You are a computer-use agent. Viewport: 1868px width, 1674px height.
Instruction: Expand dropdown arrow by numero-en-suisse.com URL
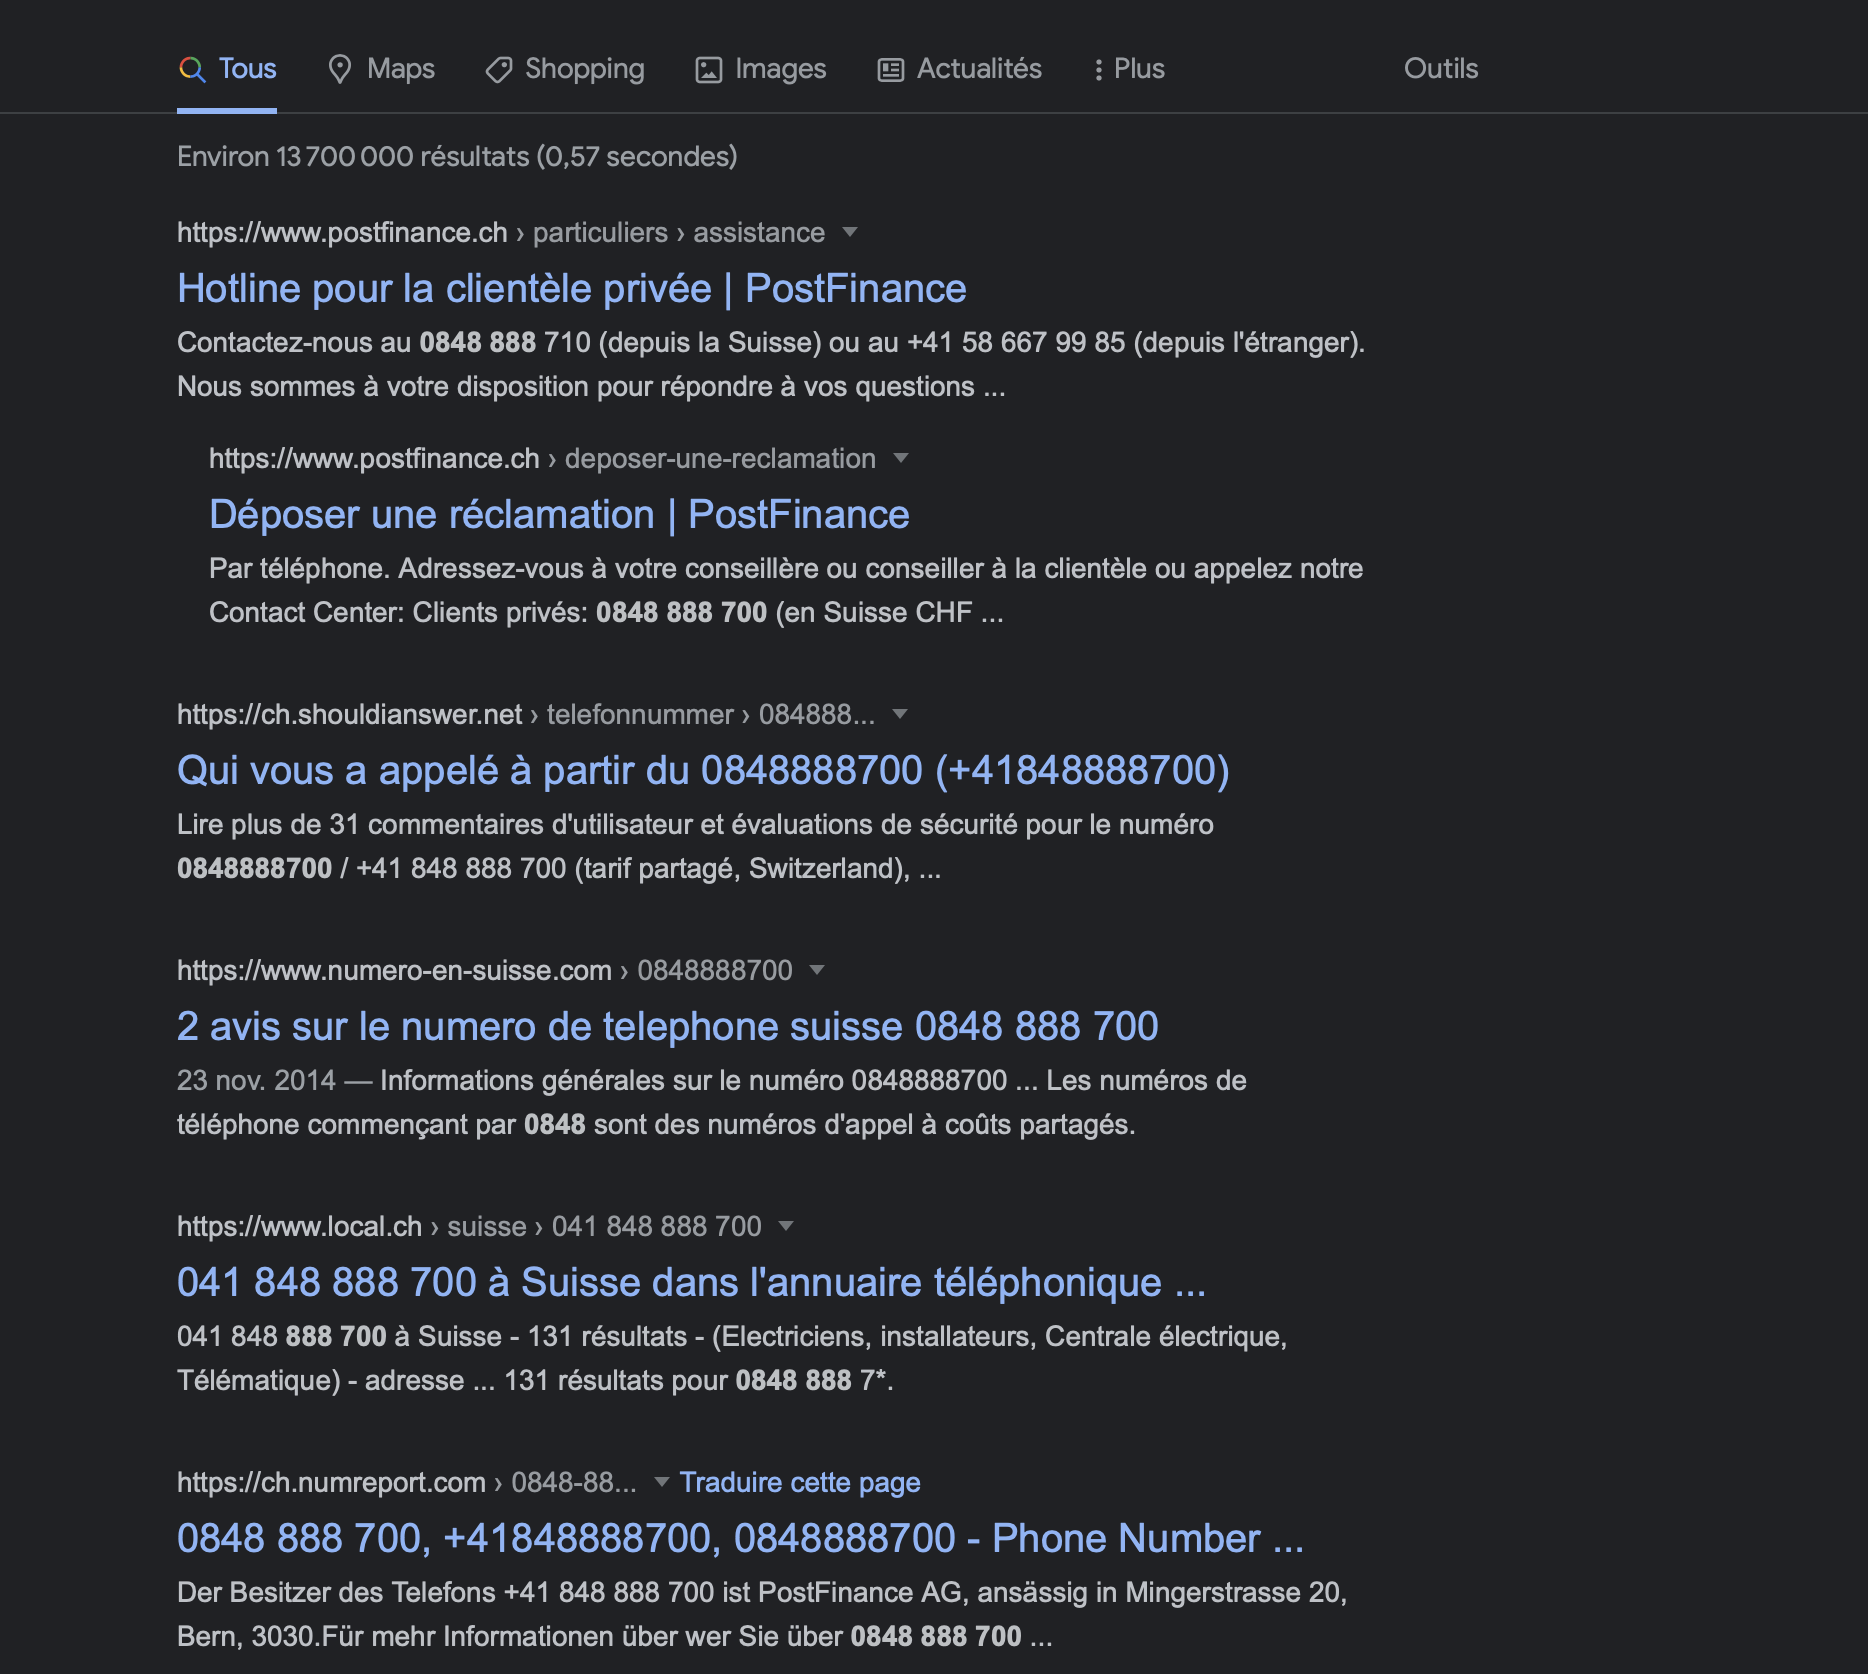[817, 970]
